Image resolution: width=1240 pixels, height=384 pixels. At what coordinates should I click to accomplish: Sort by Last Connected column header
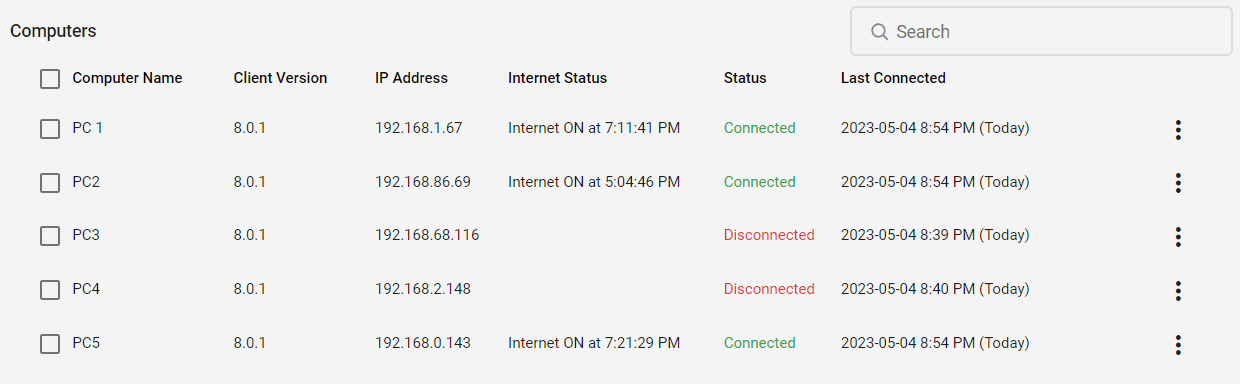pyautogui.click(x=893, y=78)
